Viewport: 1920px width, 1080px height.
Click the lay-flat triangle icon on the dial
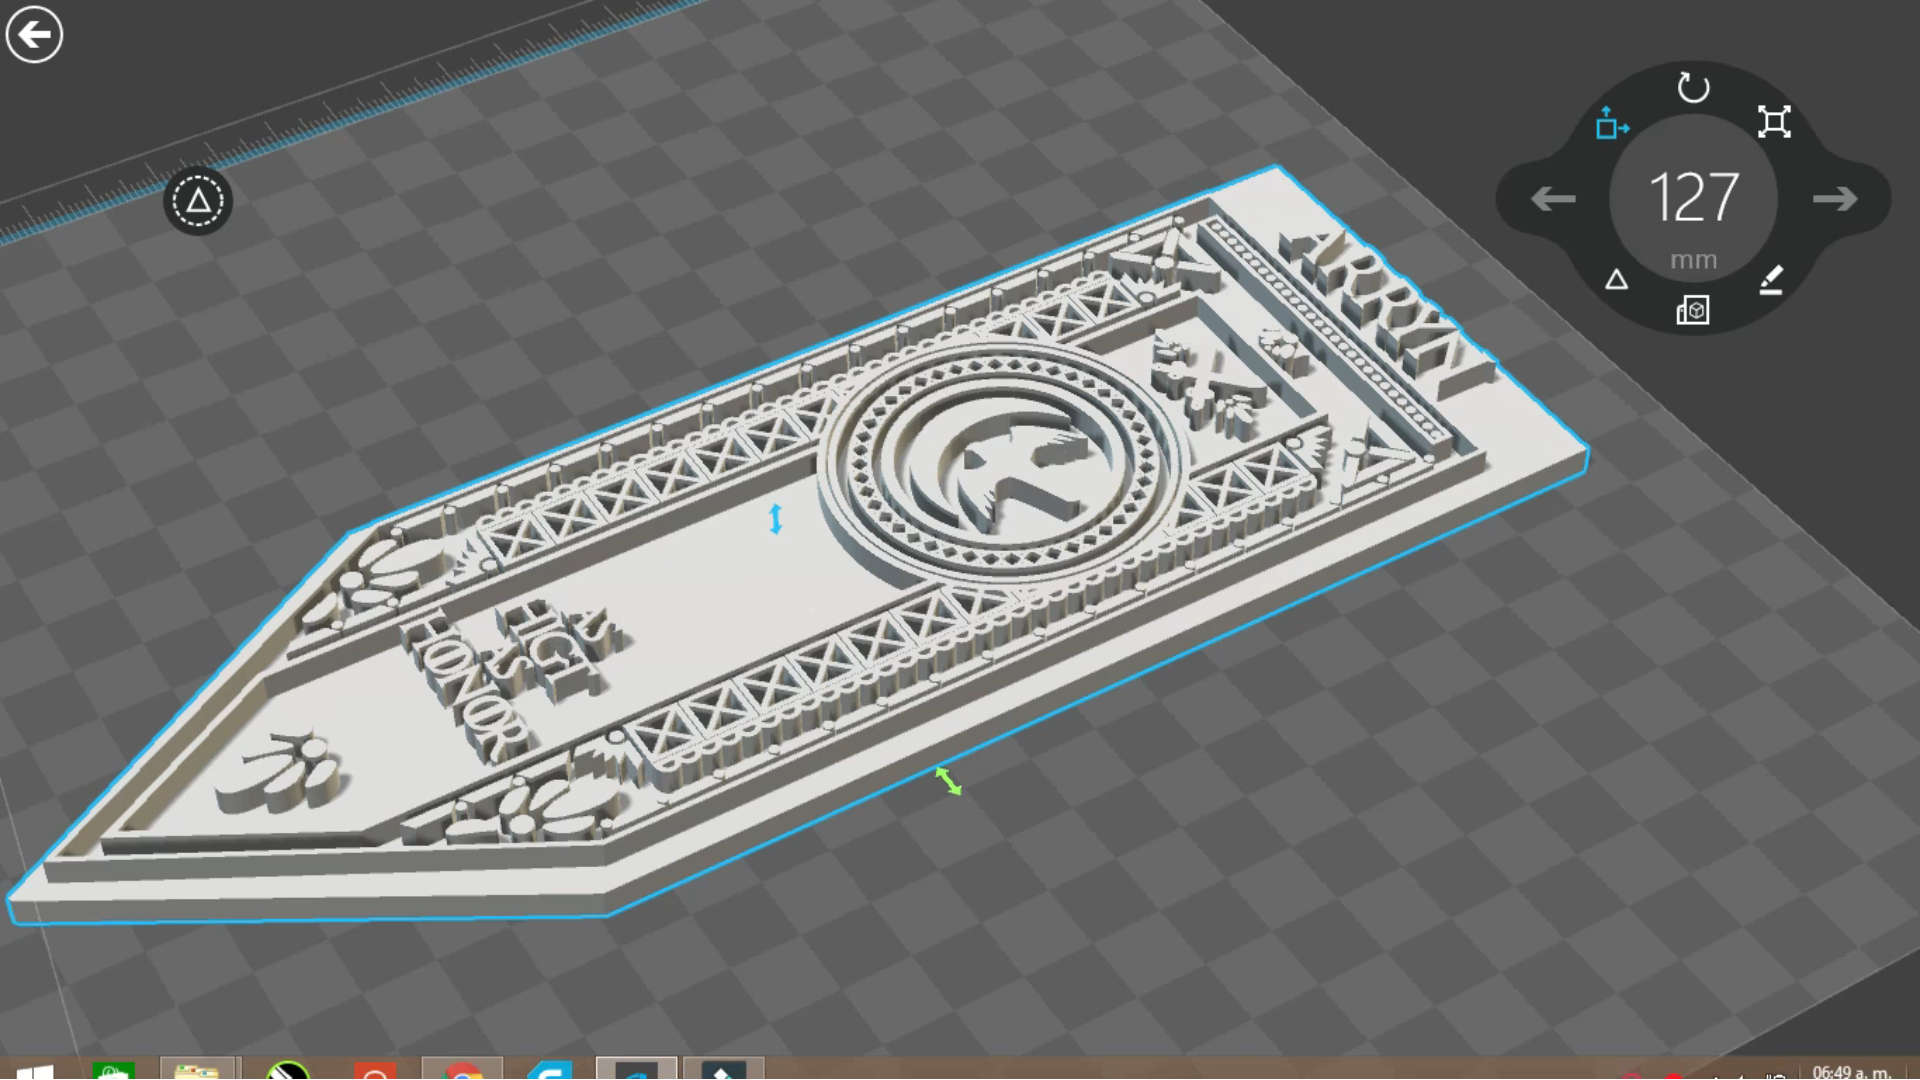1618,282
